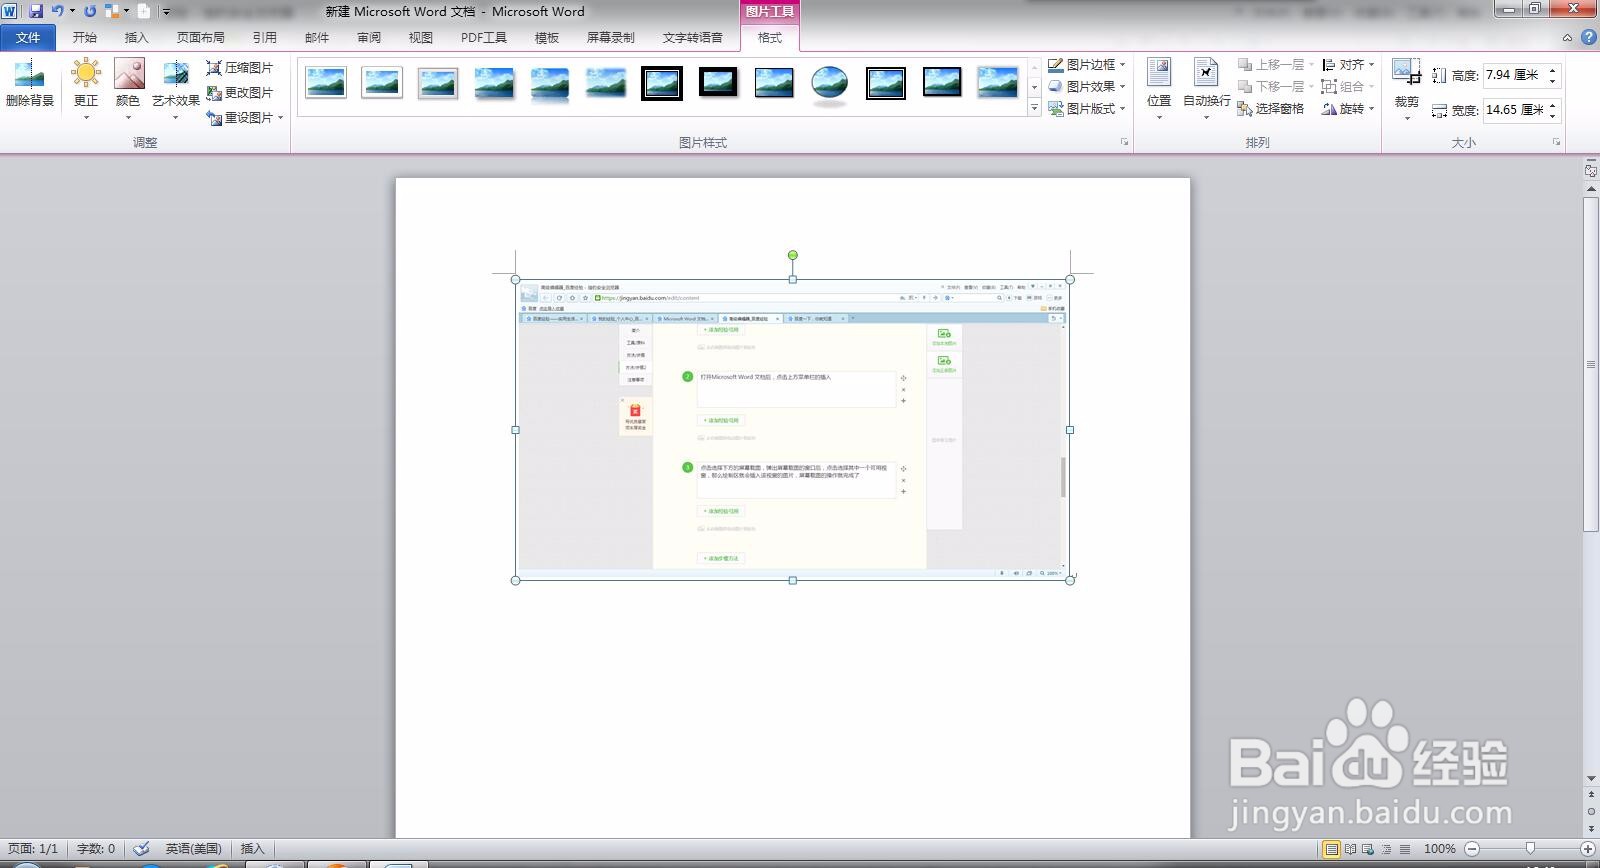Select the Format (格式) tab
The width and height of the screenshot is (1600, 868).
[770, 37]
